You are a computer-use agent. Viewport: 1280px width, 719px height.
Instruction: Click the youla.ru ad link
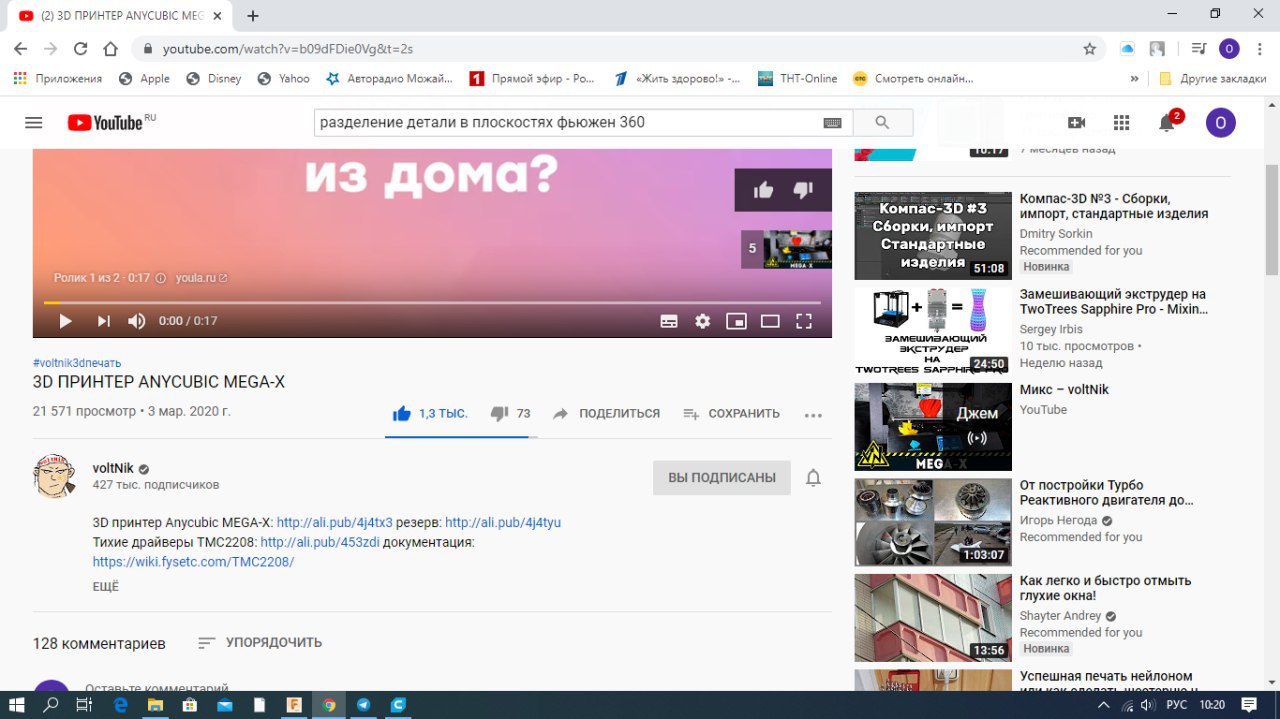201,278
